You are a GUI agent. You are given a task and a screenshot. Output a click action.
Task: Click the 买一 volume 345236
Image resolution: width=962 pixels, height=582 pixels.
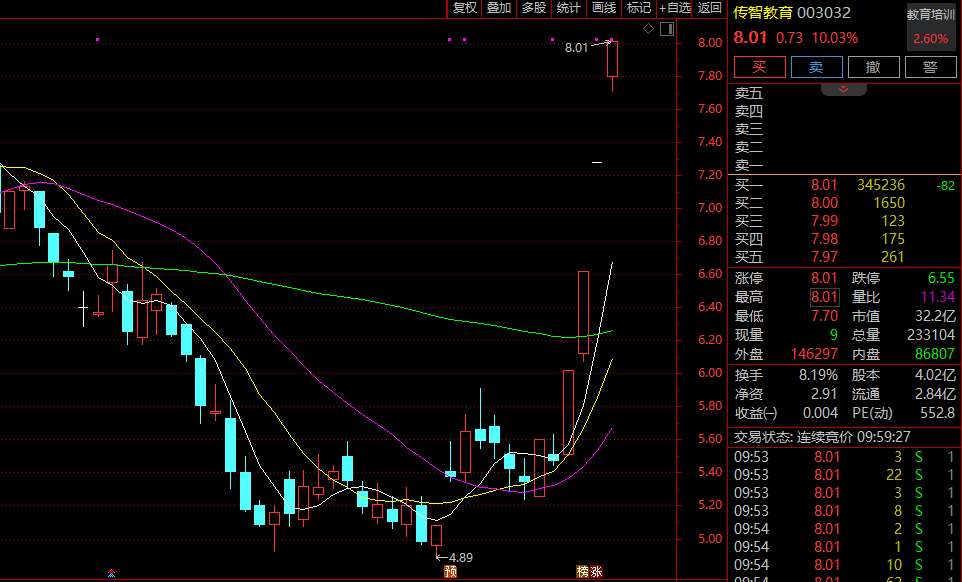point(881,185)
